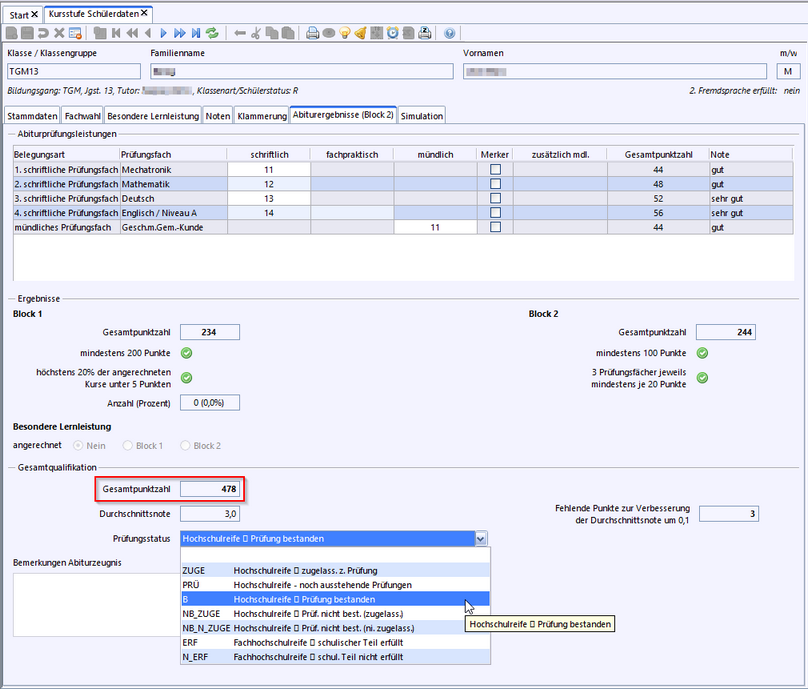Click the Klasse field containing TGM13

click(x=74, y=71)
